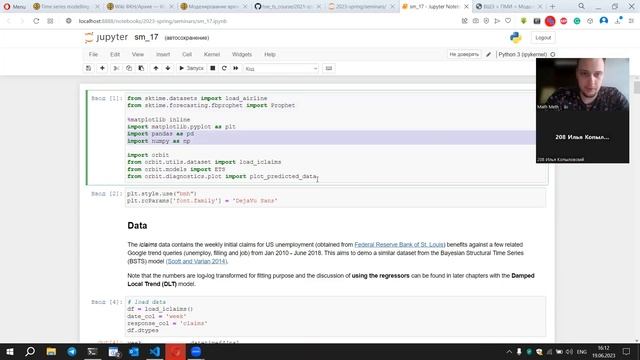Add page to bookmarks with heart icon

[508, 21]
